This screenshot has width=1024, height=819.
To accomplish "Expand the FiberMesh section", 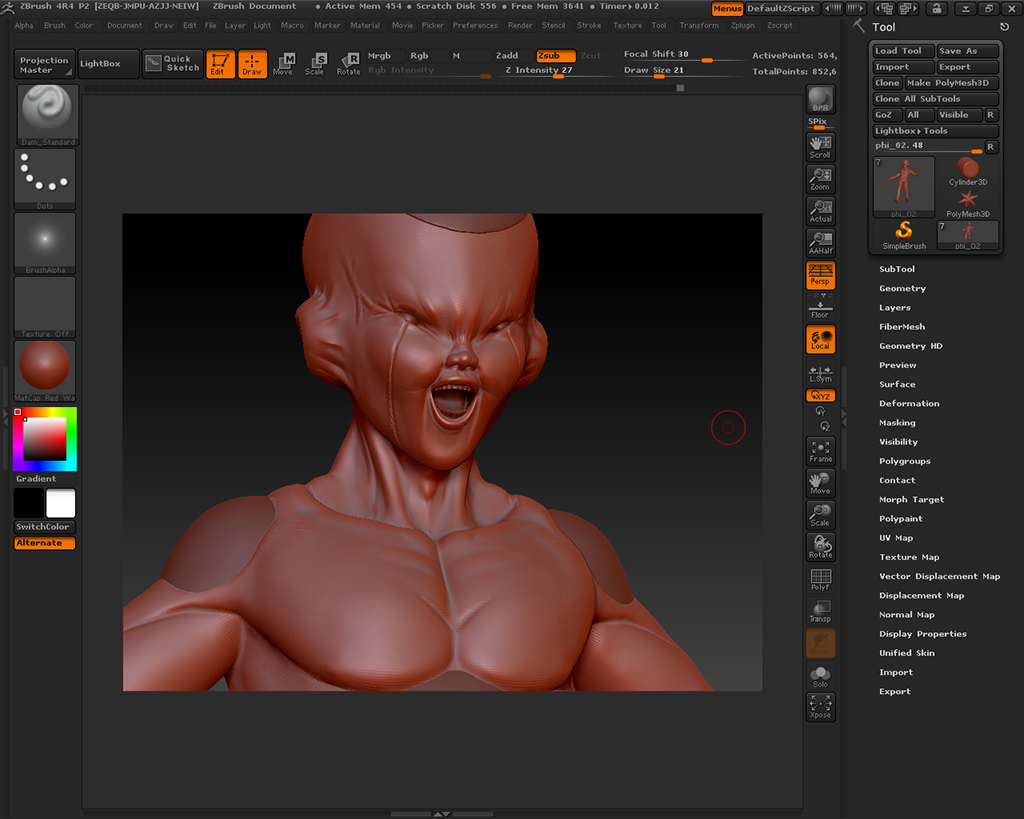I will pos(902,327).
